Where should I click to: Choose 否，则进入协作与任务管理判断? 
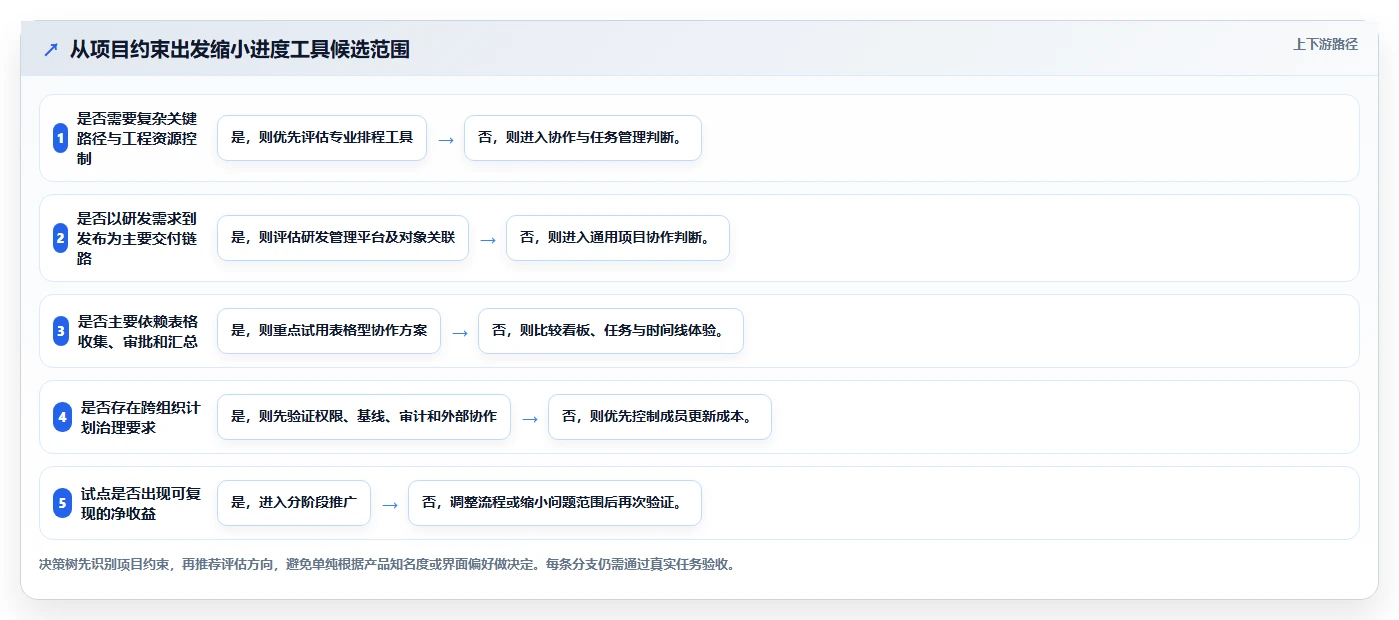[583, 138]
